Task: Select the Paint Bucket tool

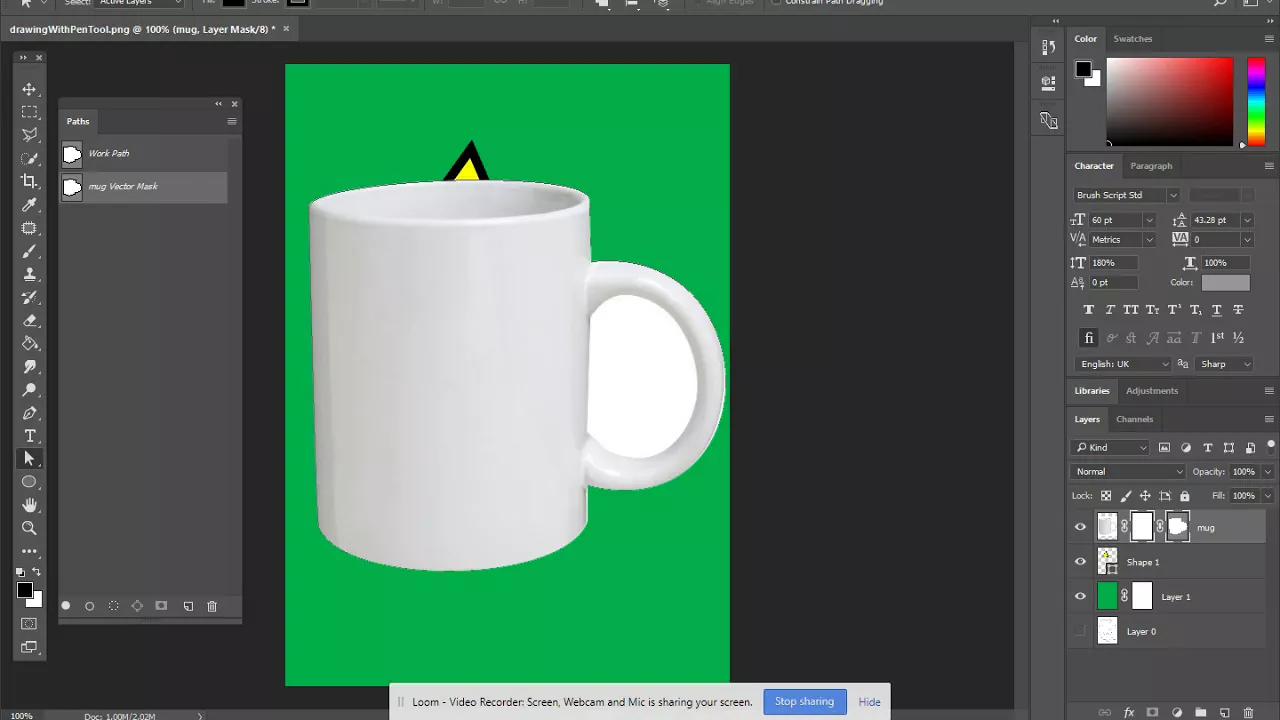Action: tap(29, 344)
